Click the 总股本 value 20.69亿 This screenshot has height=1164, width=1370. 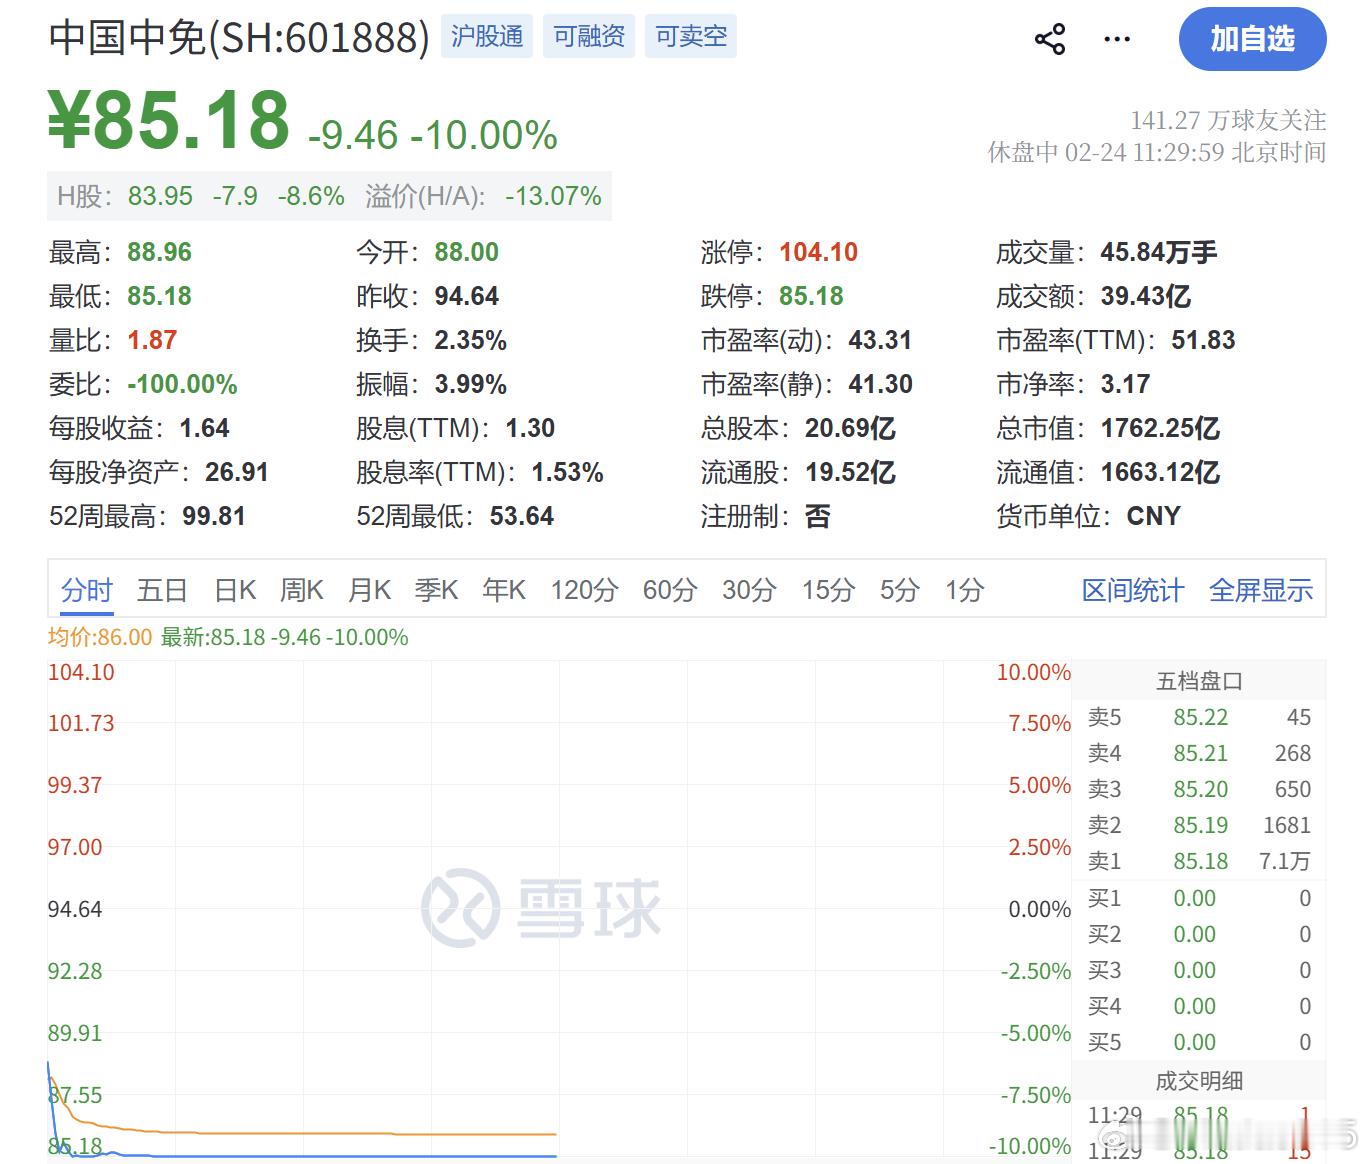(850, 428)
